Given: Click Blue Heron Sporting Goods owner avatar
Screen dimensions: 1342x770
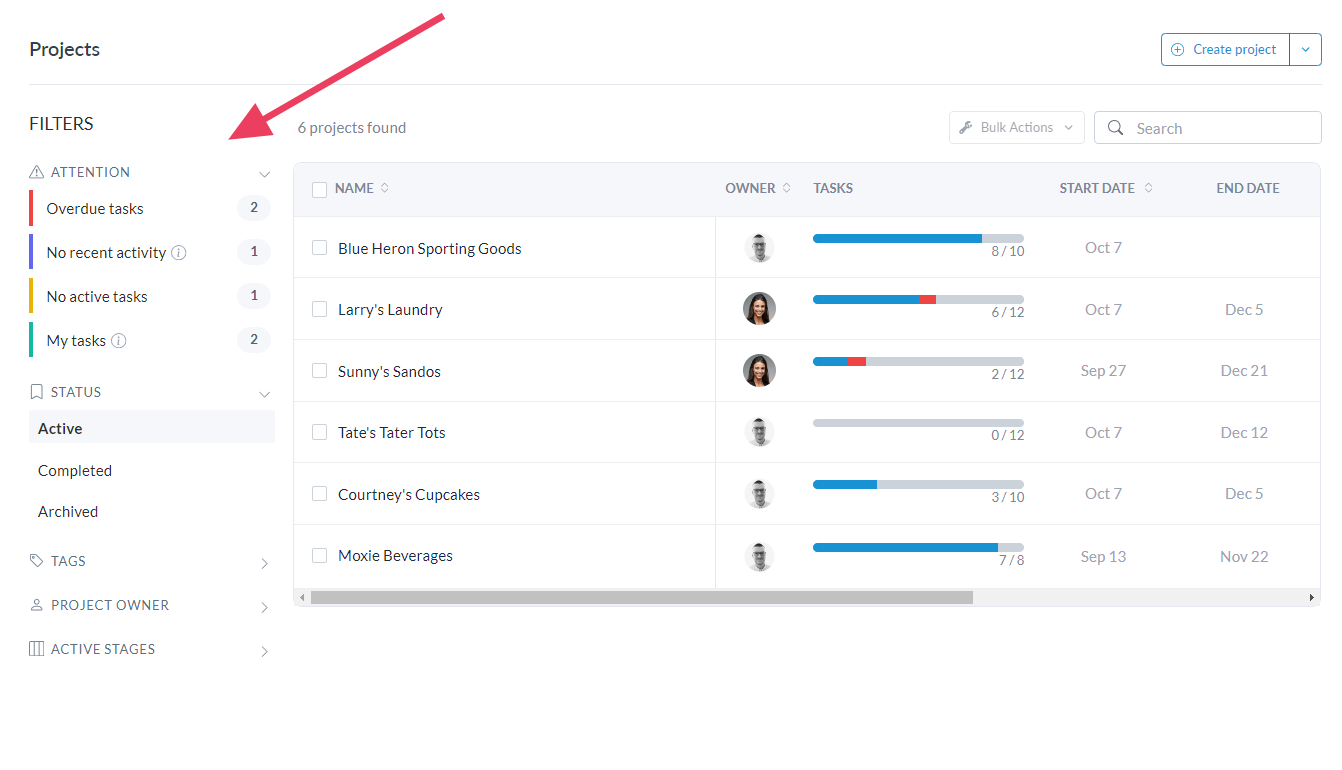Looking at the screenshot, I should (x=759, y=248).
